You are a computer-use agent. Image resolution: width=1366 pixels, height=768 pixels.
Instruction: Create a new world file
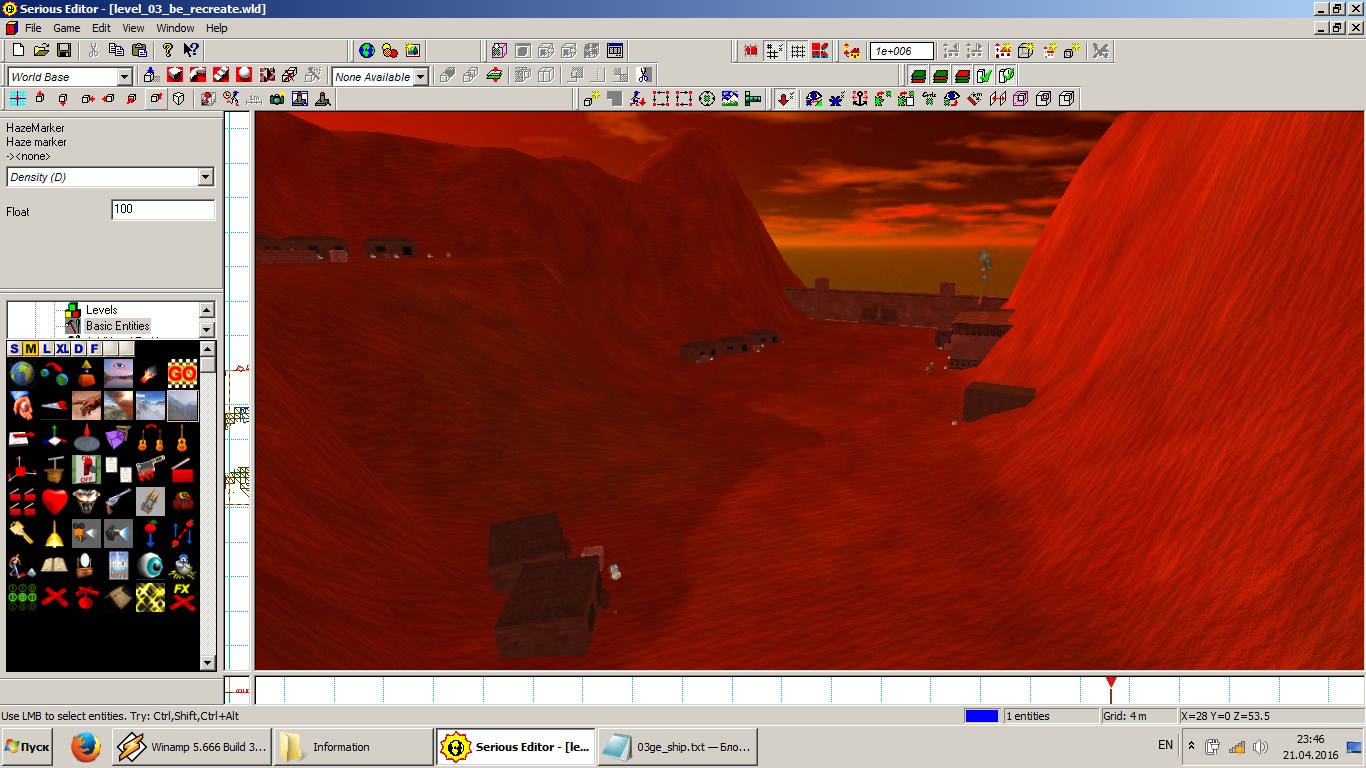click(x=18, y=50)
